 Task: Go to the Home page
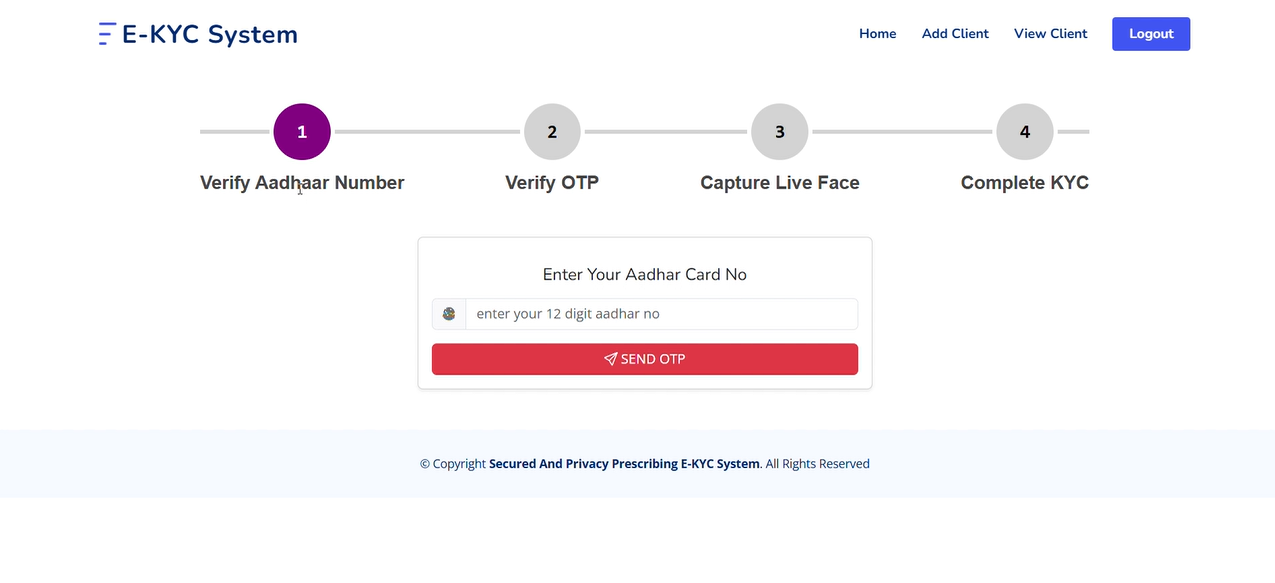pyautogui.click(x=877, y=34)
